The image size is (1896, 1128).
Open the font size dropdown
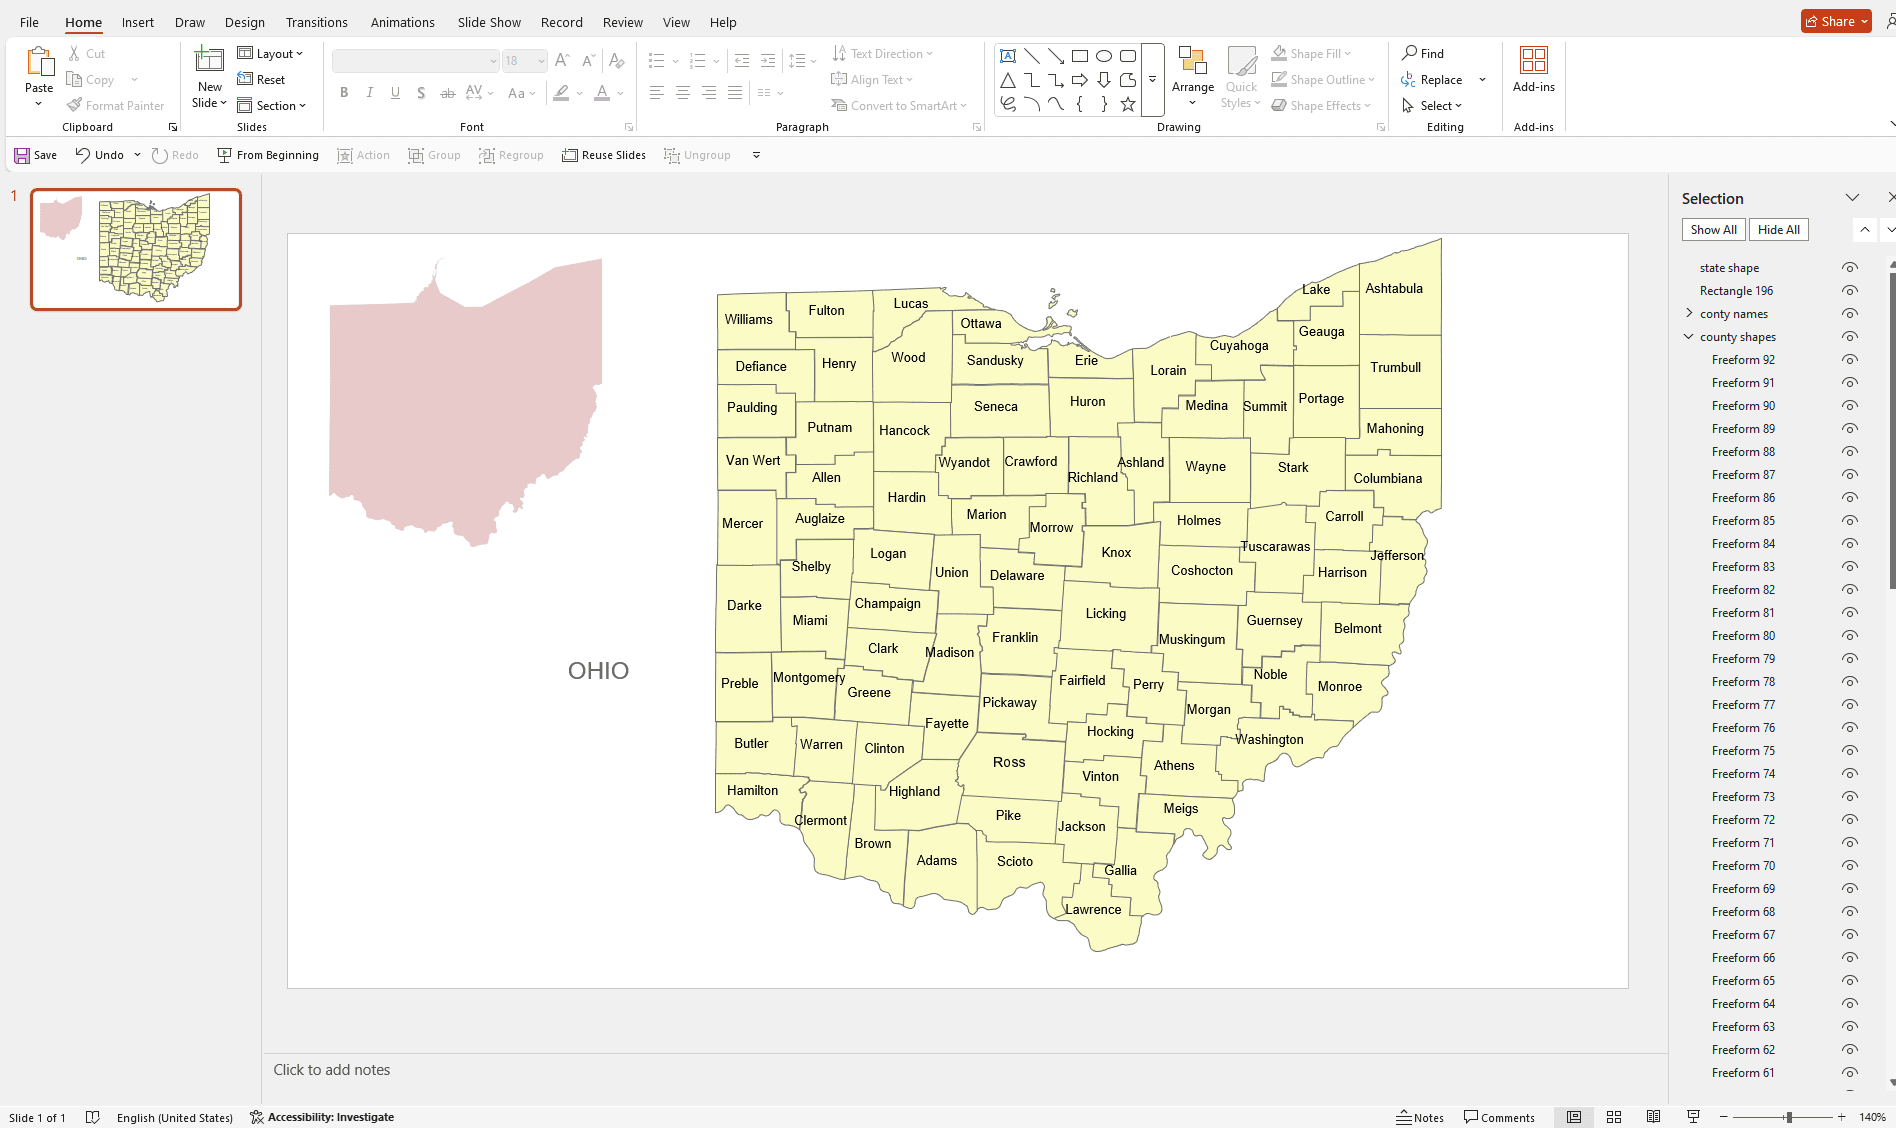(541, 61)
